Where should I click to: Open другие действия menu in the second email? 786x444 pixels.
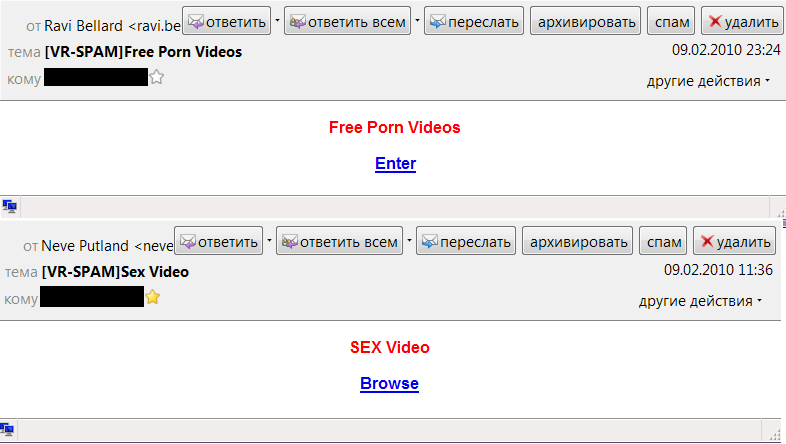(700, 301)
